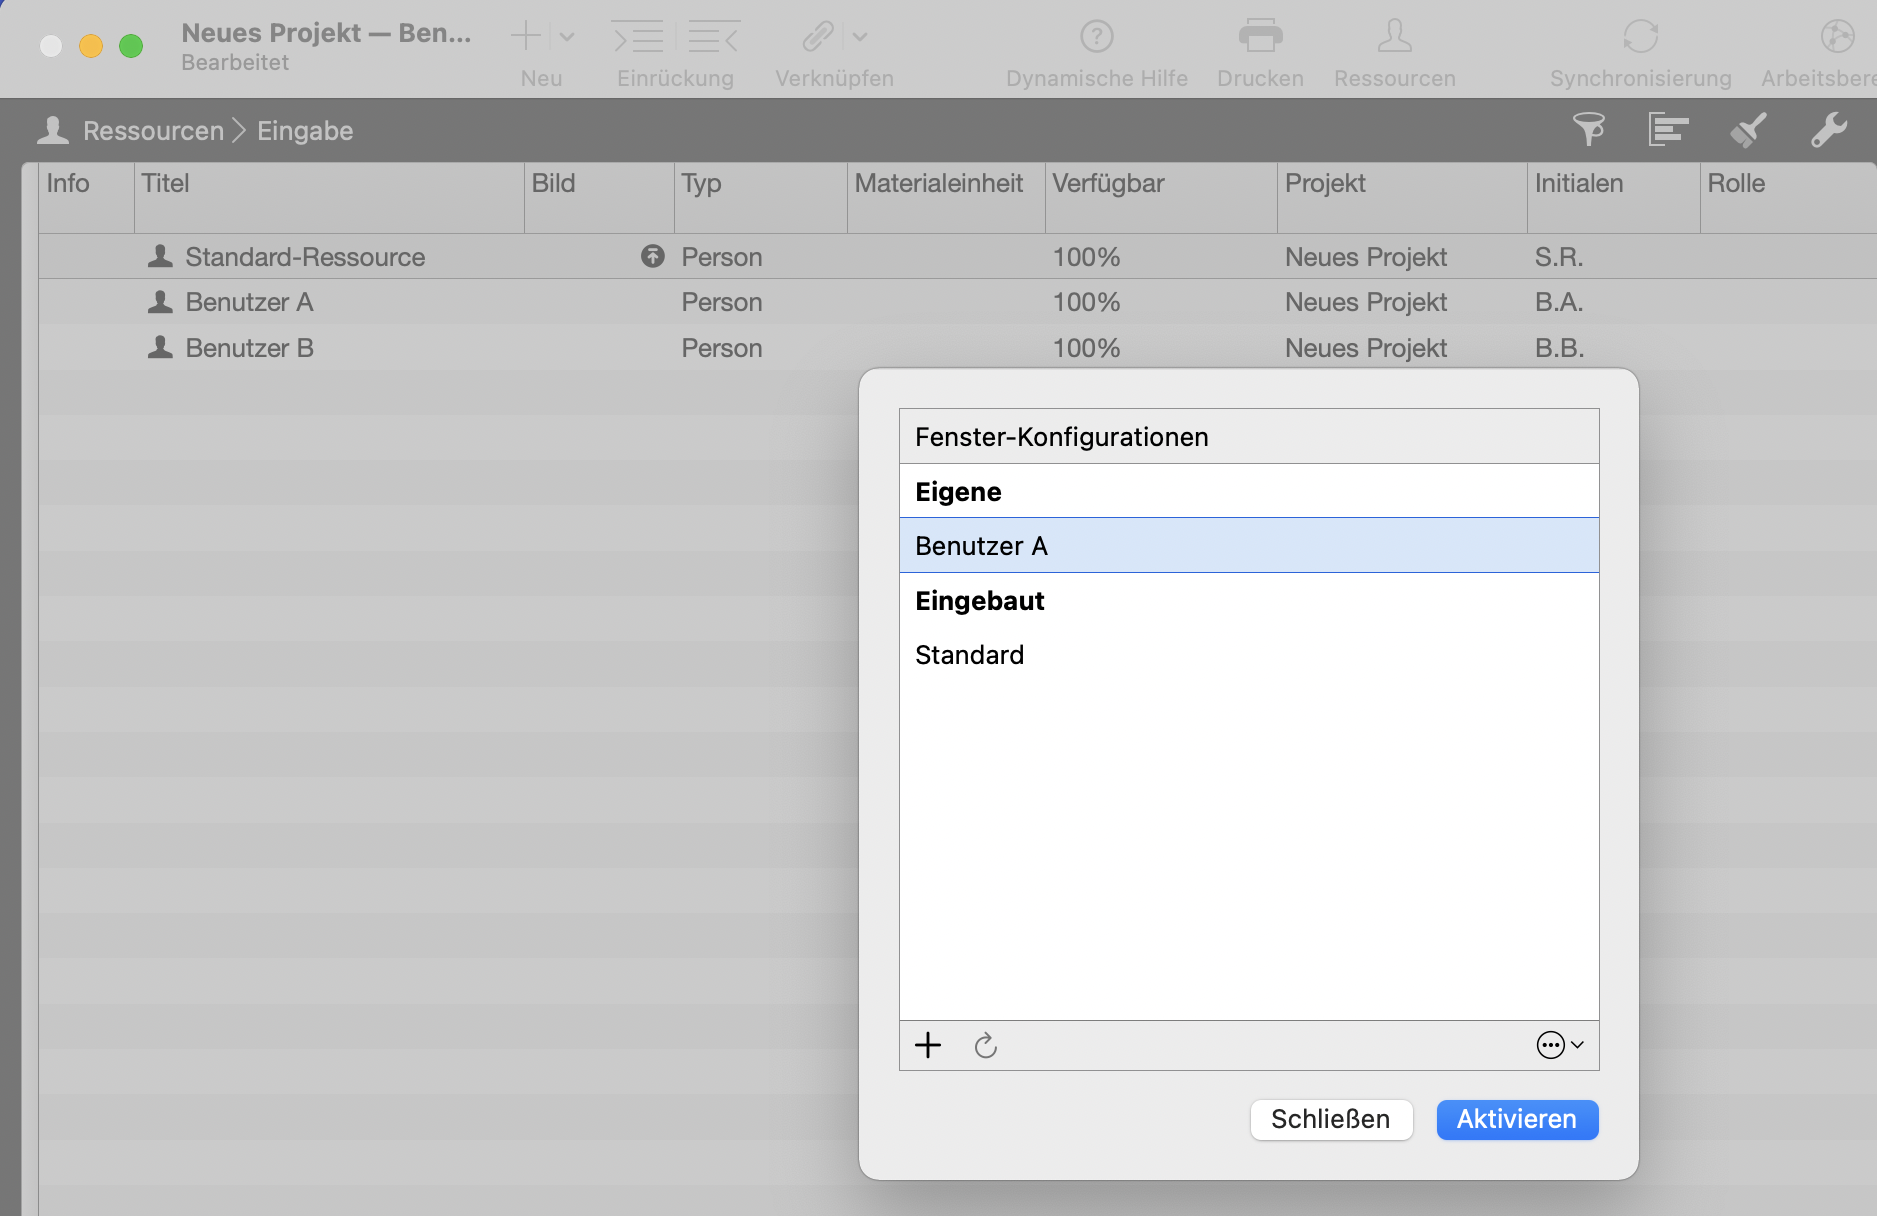Open the filter funnel icon
The height and width of the screenshot is (1216, 1877).
coord(1588,130)
